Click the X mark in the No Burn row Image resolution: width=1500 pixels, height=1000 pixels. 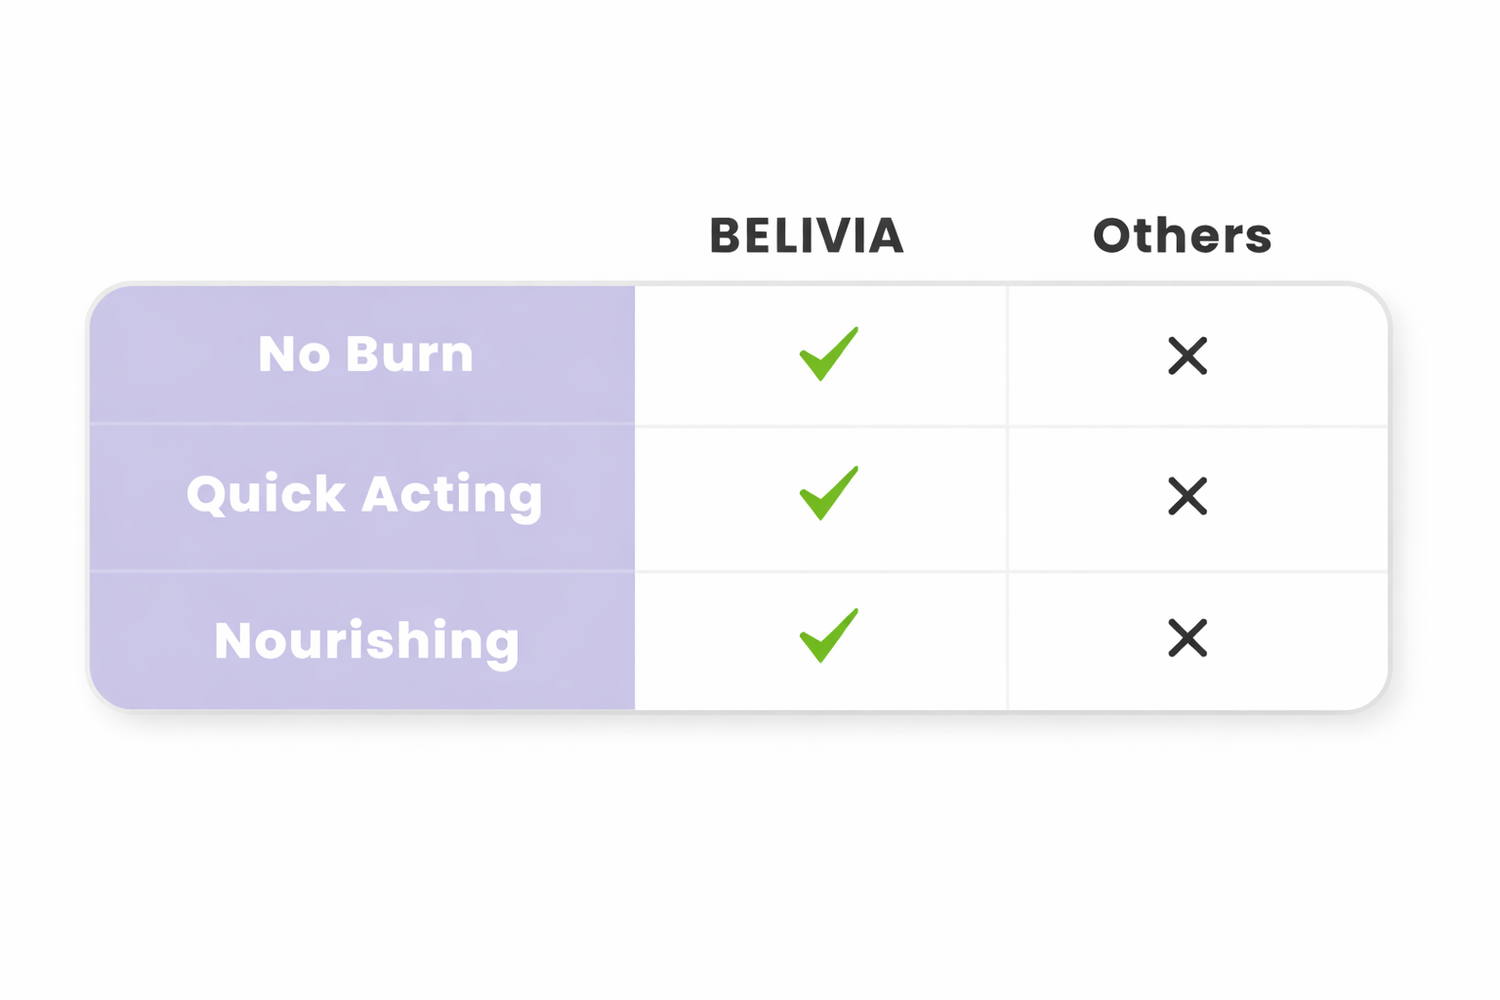1187,356
